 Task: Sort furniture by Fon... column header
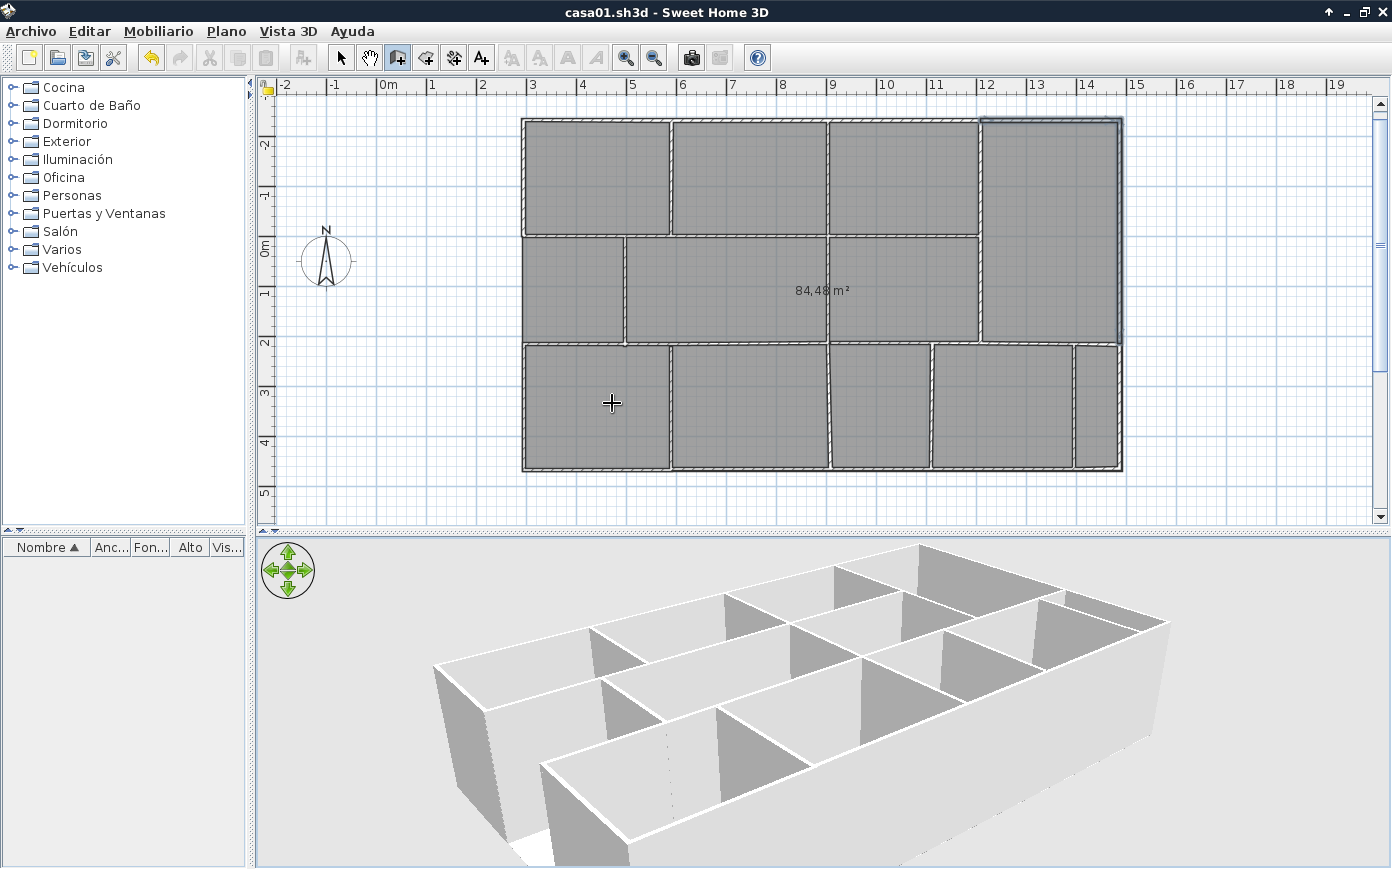point(151,547)
